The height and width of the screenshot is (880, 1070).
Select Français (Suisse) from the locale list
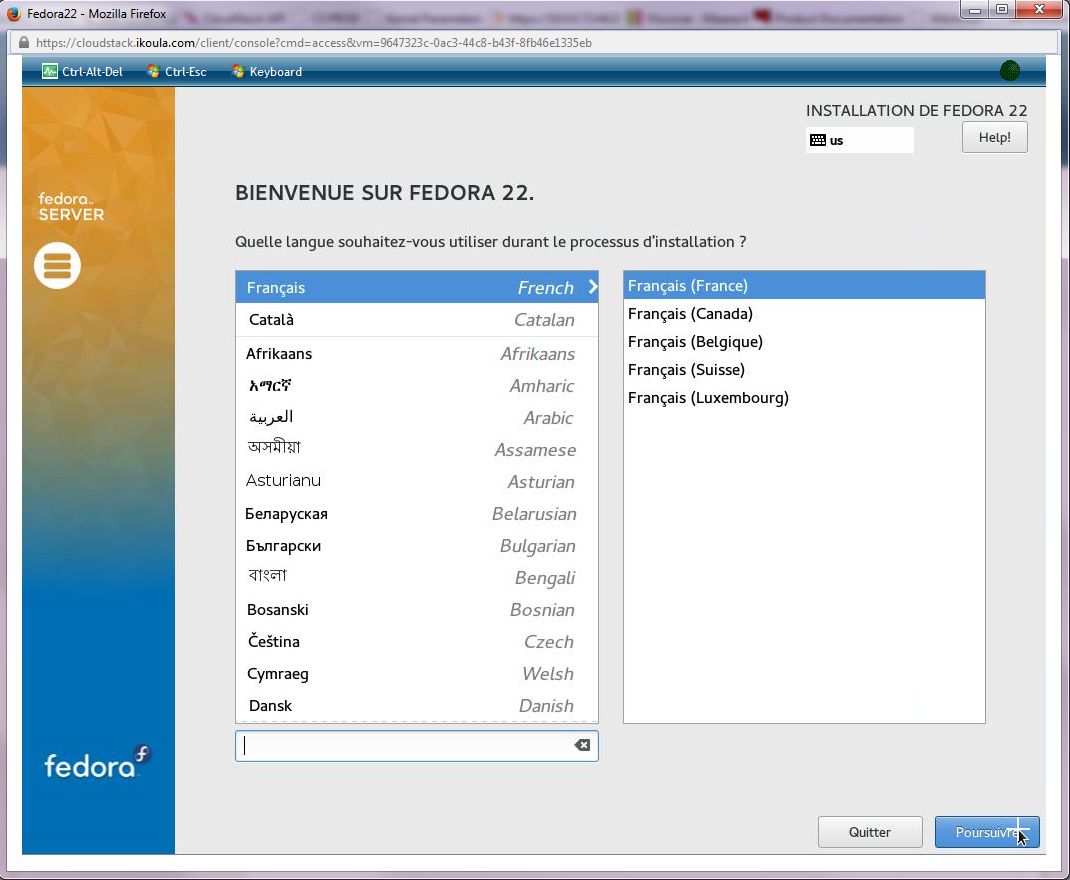[686, 369]
